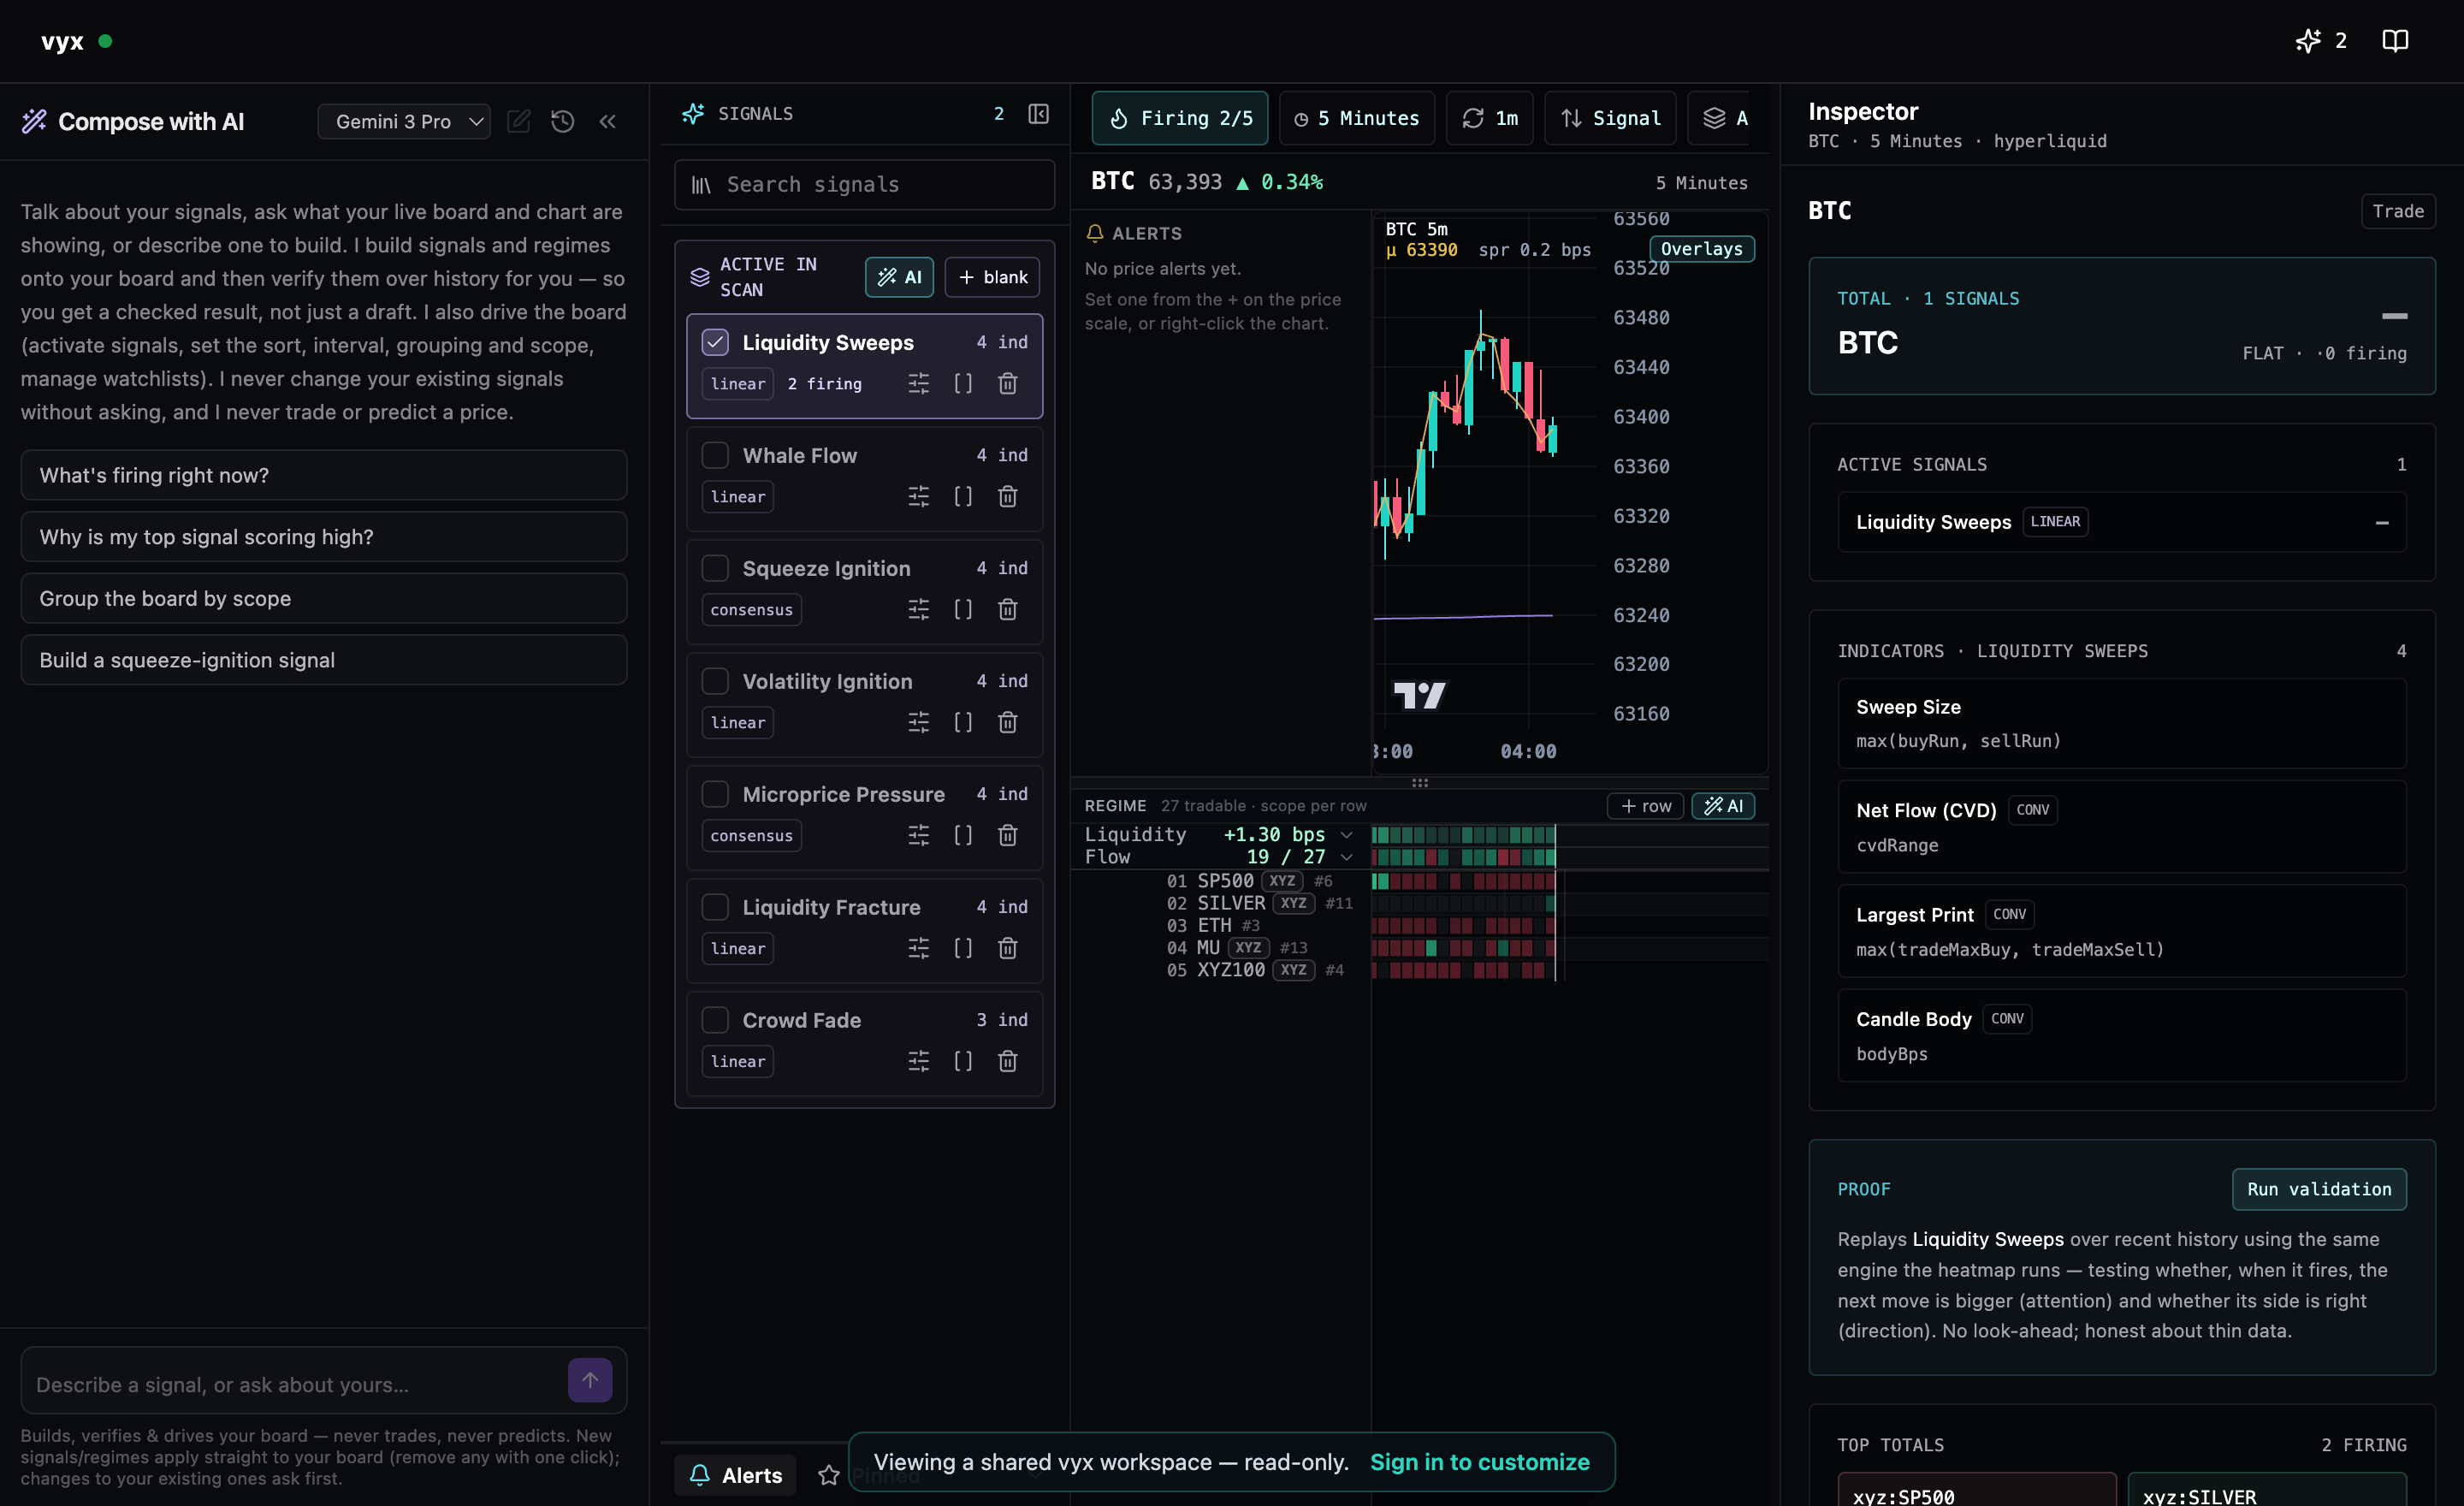2464x1506 pixels.
Task: Open brackets icon on Liquidity Sweeps
Action: coord(963,384)
